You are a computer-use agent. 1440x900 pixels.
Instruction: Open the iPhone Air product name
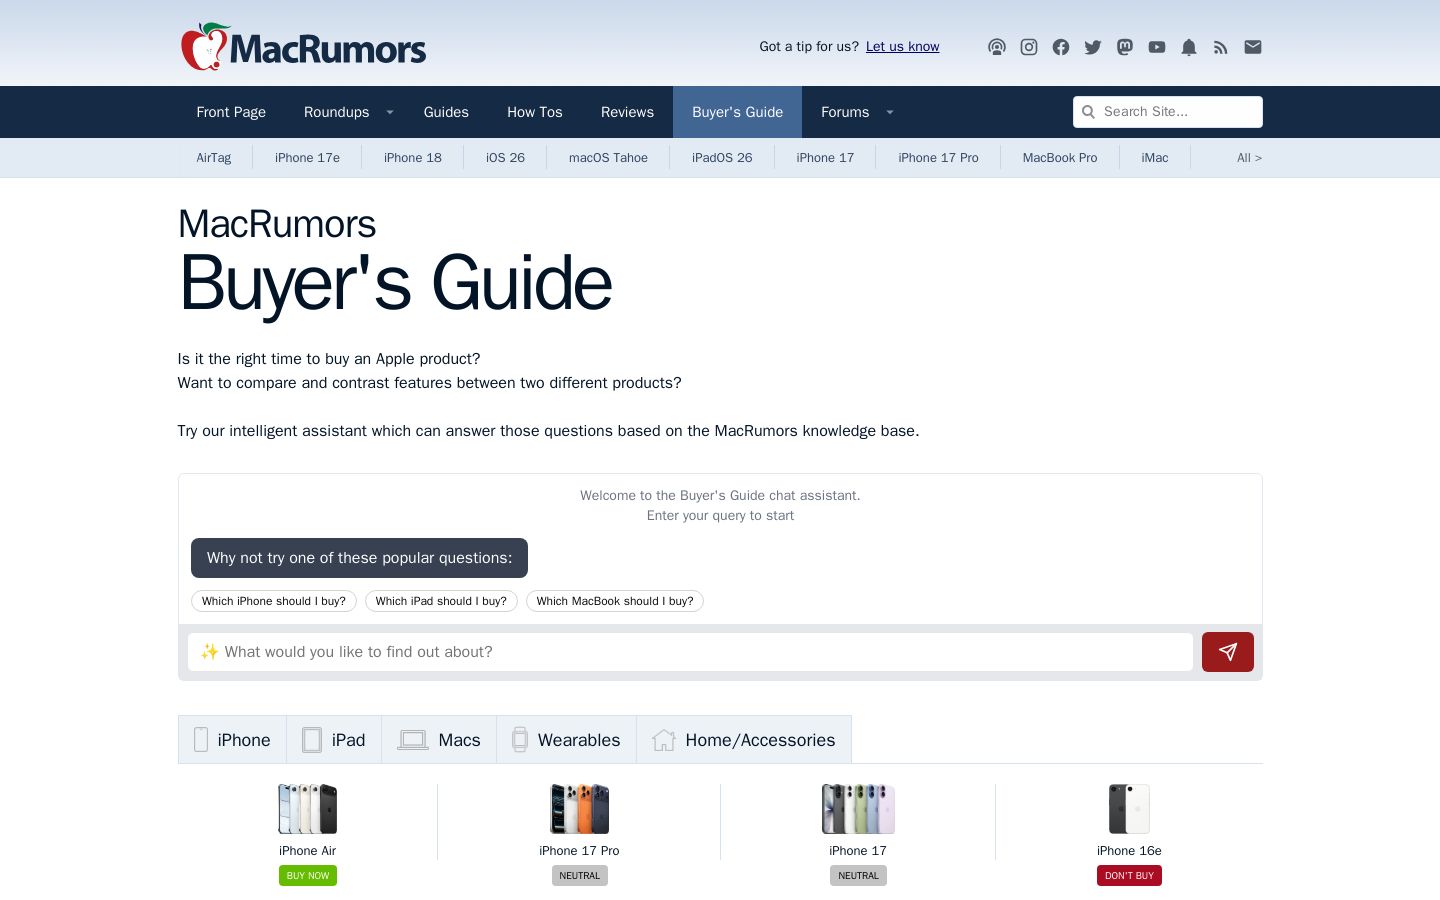coord(308,851)
